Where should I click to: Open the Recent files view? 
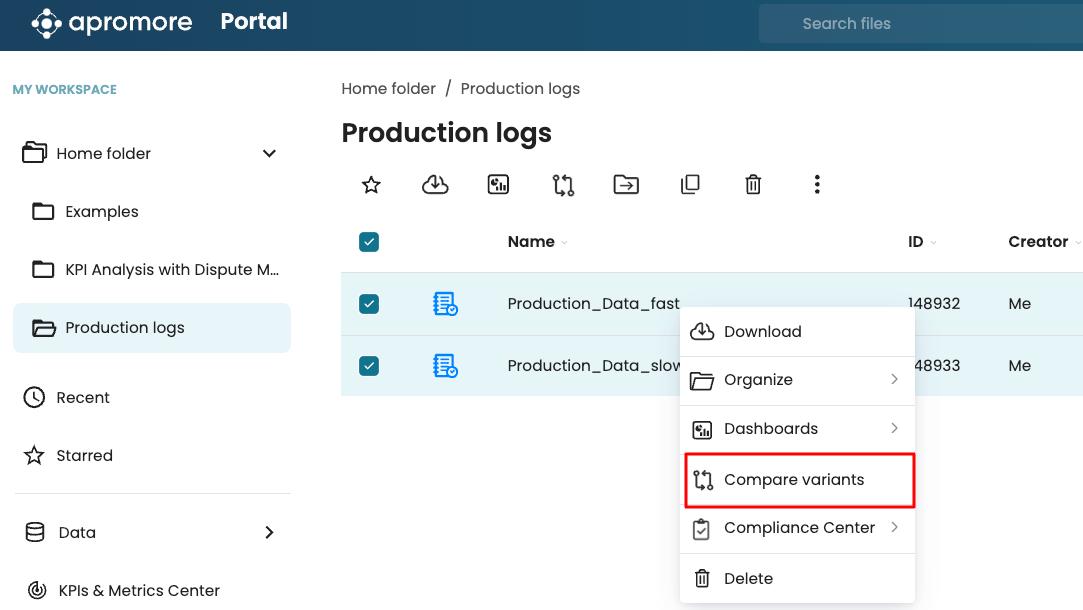tap(82, 398)
